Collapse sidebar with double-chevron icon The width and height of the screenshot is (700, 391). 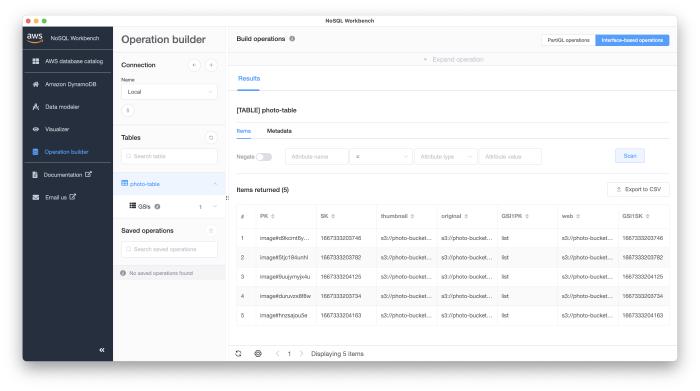coord(102,350)
